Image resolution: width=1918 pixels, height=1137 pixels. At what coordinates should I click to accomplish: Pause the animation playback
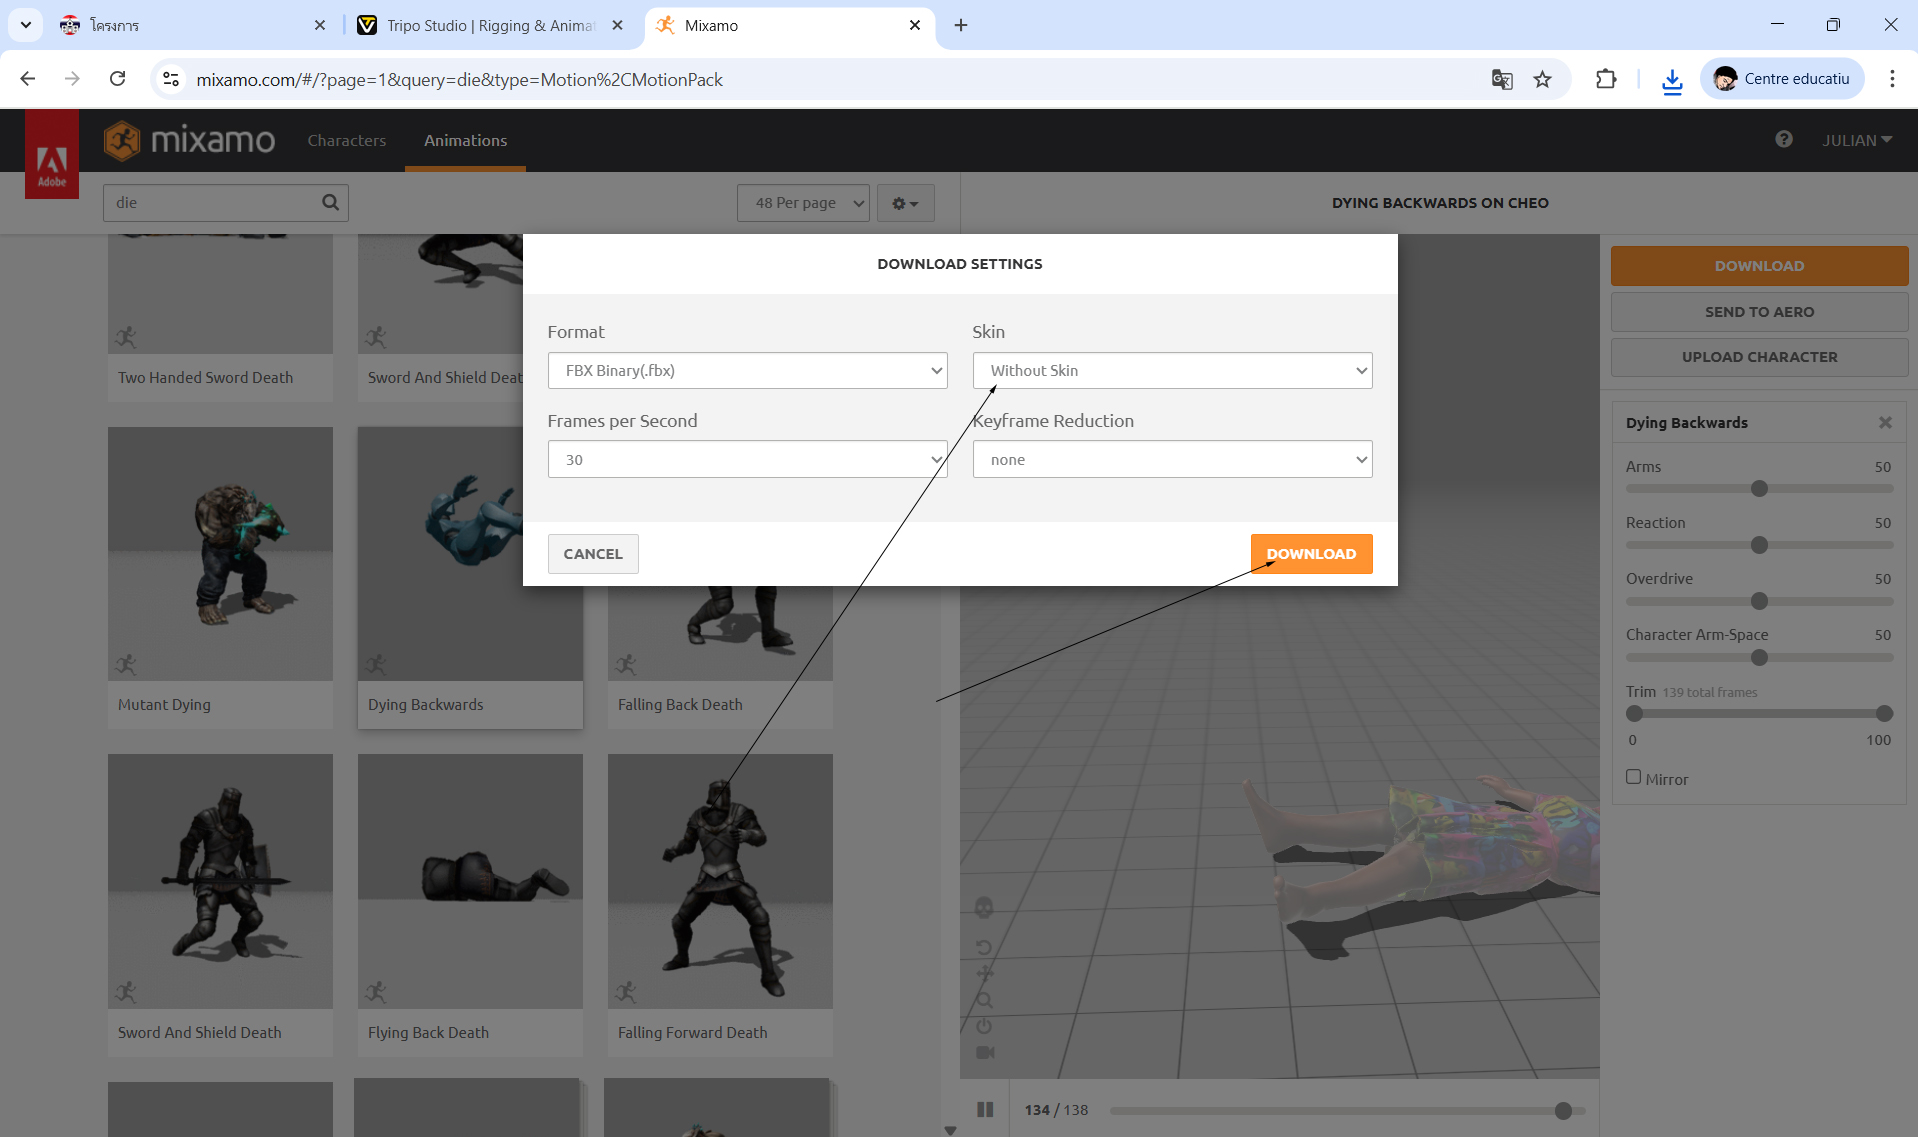(x=985, y=1109)
